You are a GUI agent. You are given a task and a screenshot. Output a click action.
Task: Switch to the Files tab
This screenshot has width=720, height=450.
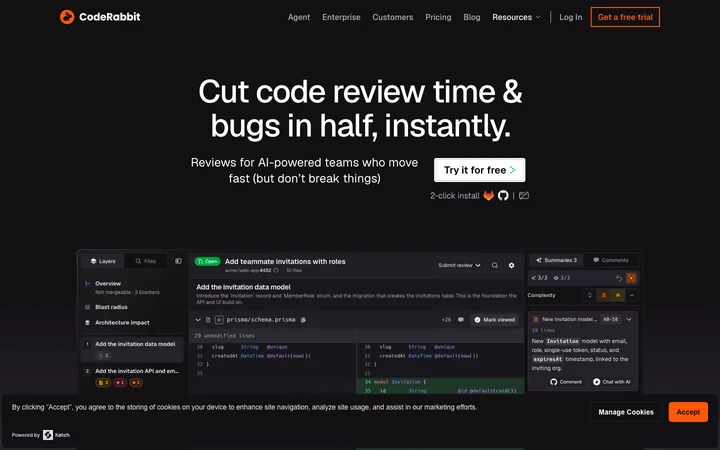(146, 261)
